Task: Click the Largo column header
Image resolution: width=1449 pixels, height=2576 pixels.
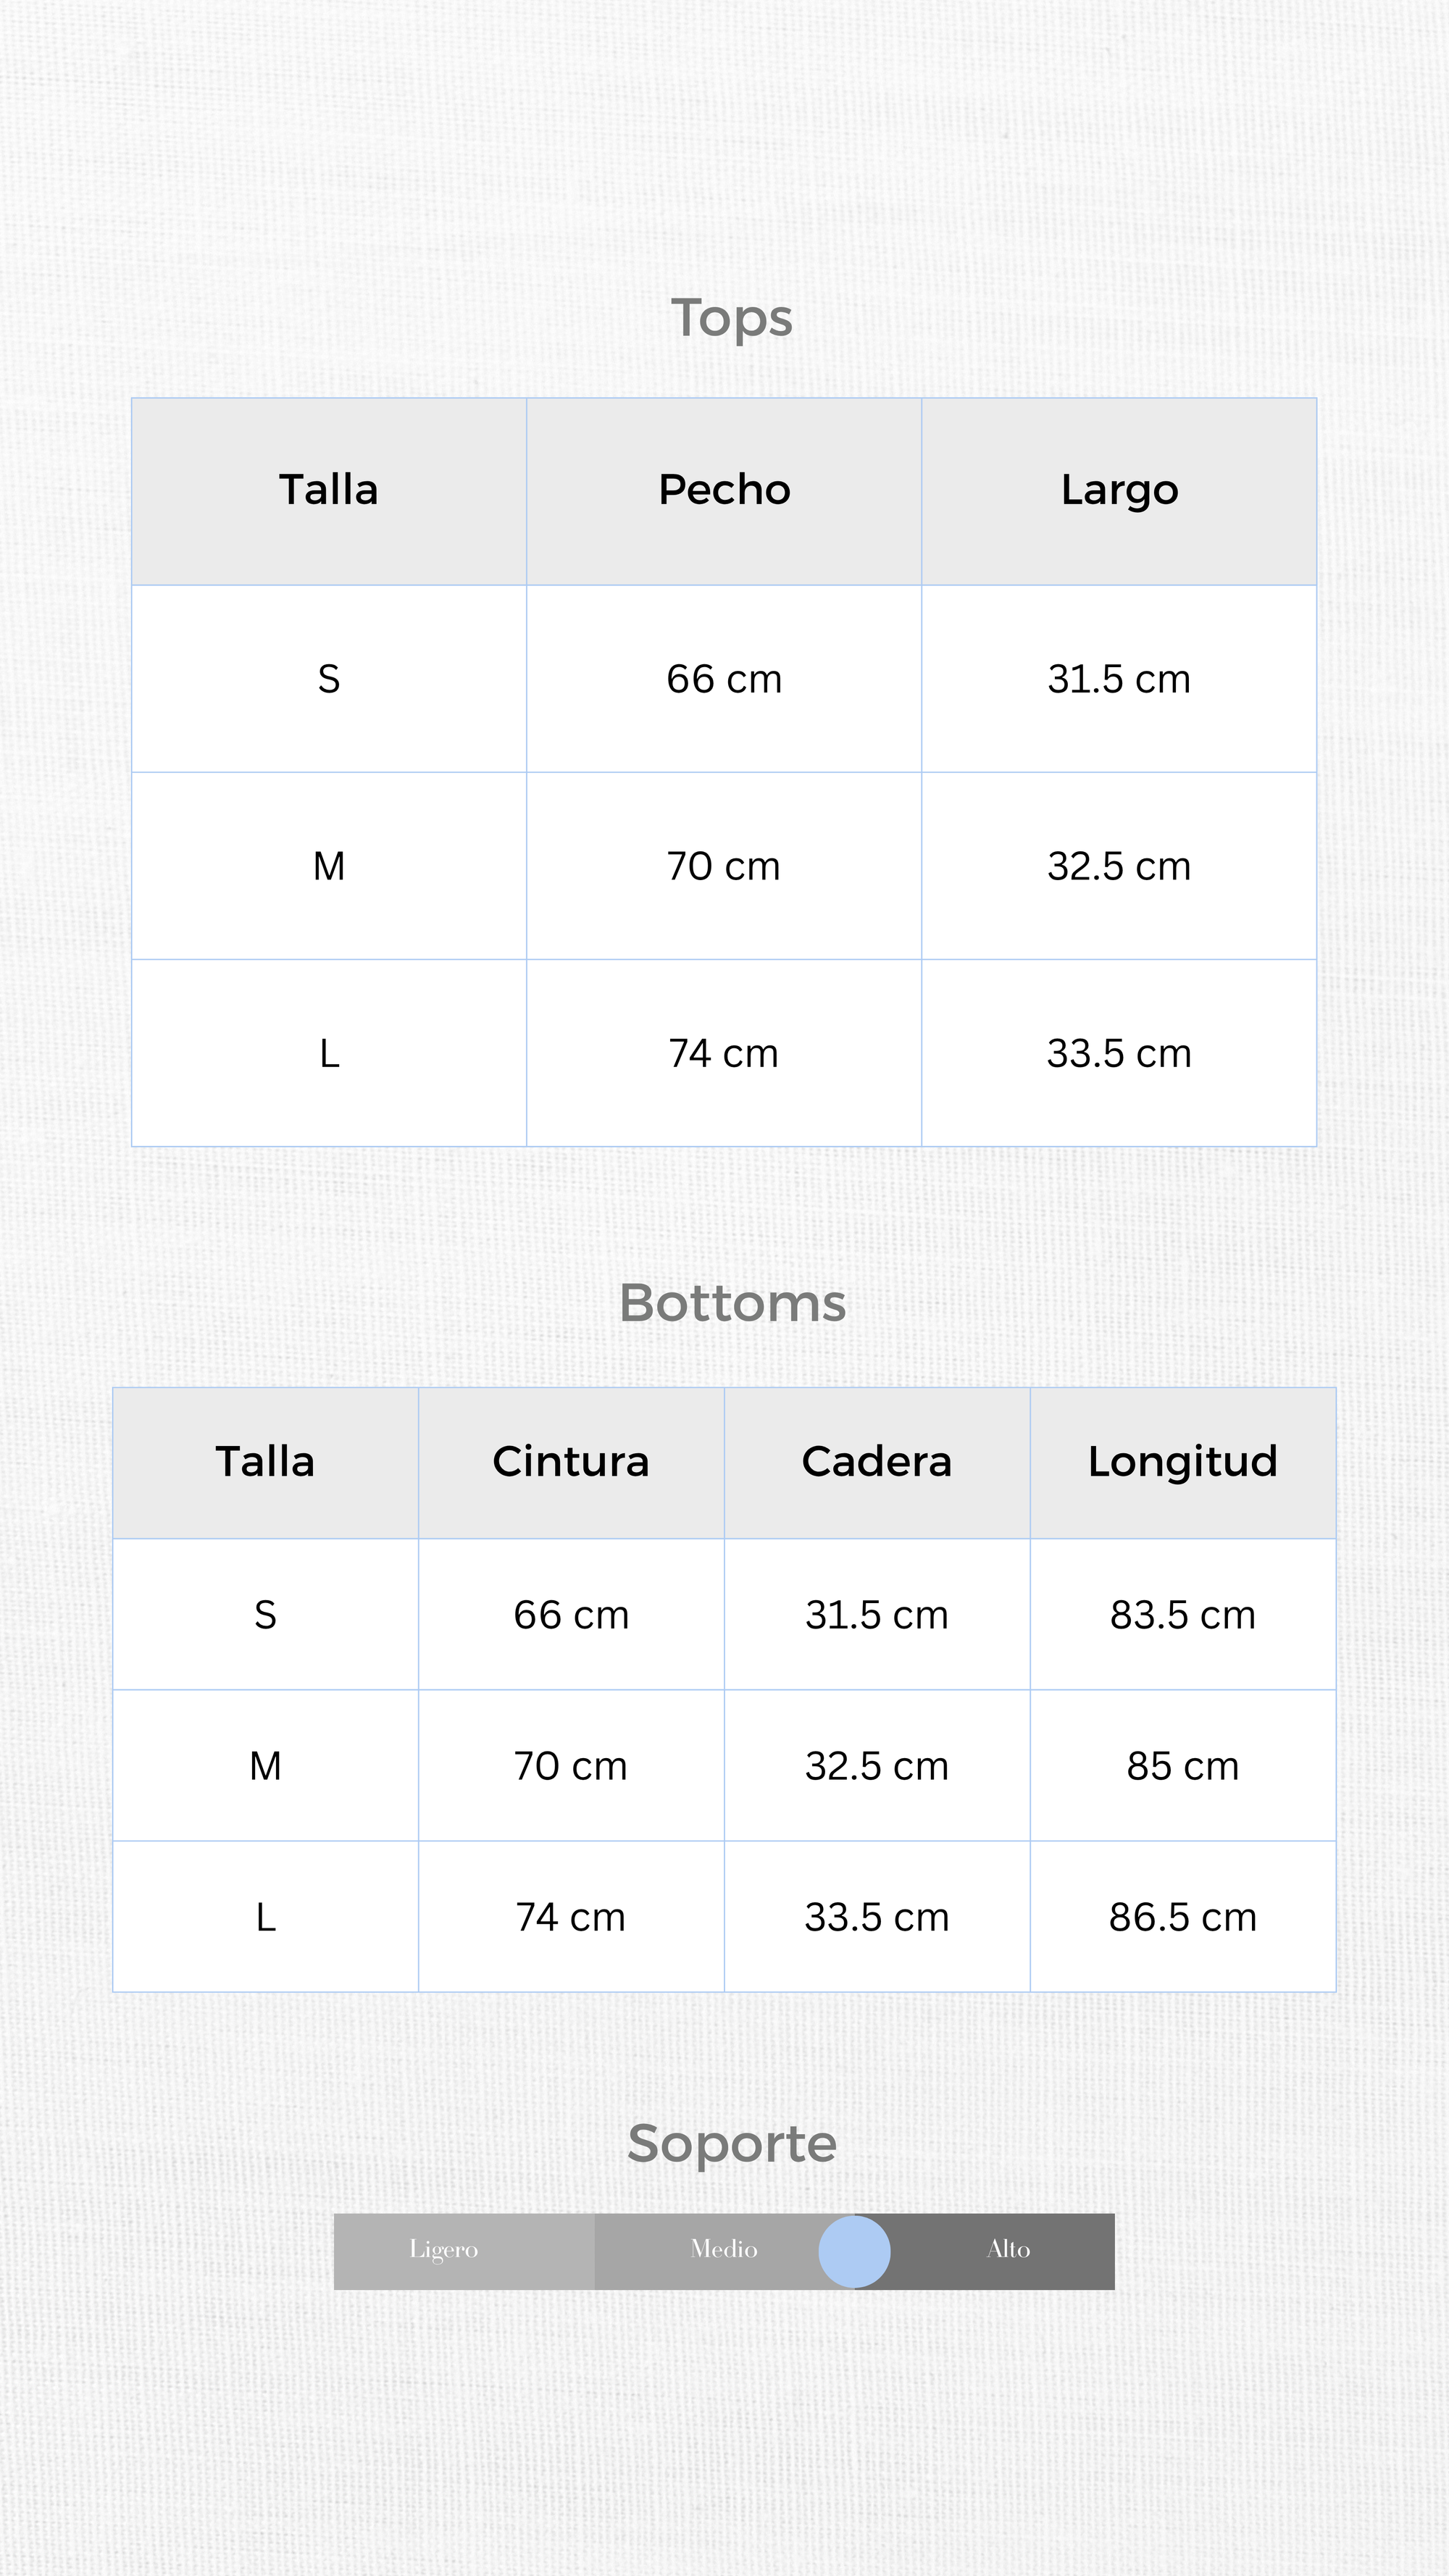Action: (x=1119, y=490)
